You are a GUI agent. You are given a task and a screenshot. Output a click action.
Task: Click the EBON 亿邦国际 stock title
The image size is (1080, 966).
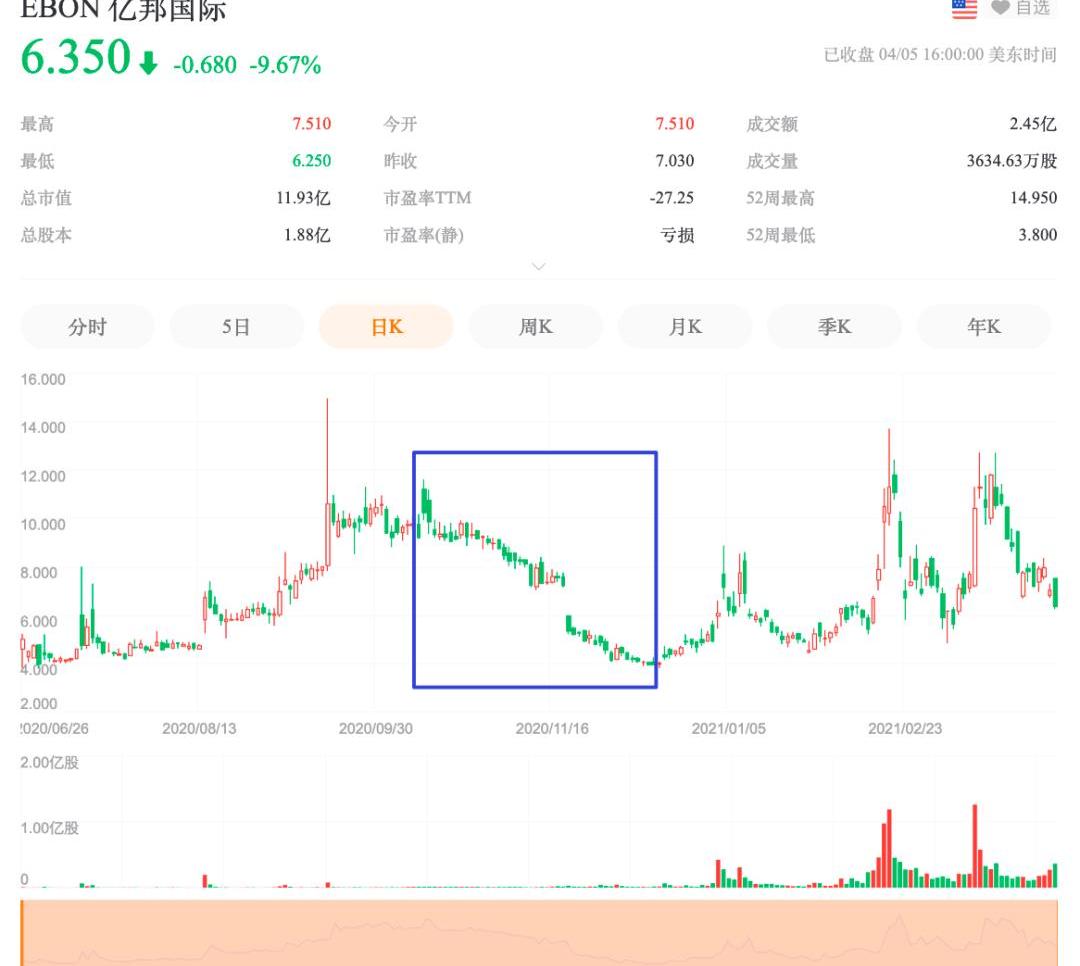pyautogui.click(x=124, y=10)
